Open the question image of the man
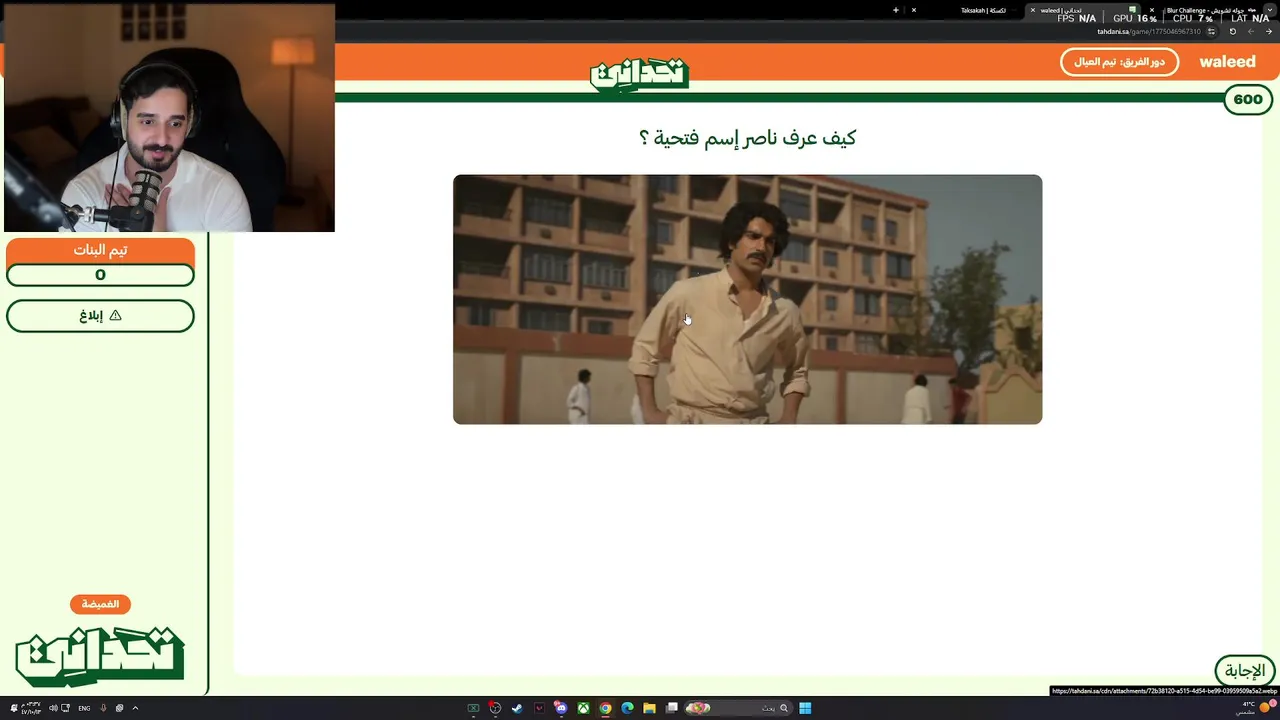Viewport: 1280px width, 720px height. click(x=747, y=299)
